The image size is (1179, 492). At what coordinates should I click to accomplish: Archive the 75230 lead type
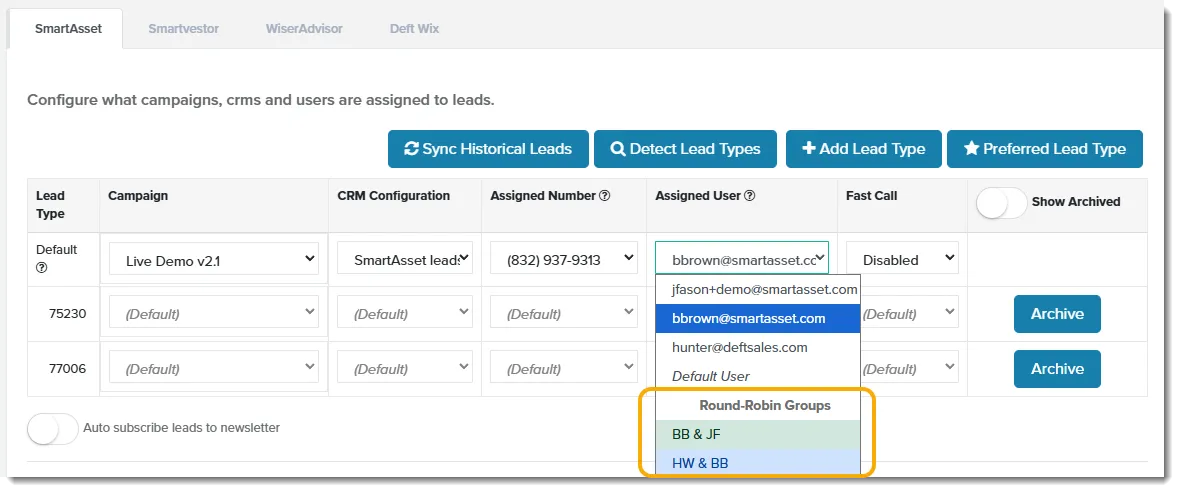click(x=1057, y=314)
